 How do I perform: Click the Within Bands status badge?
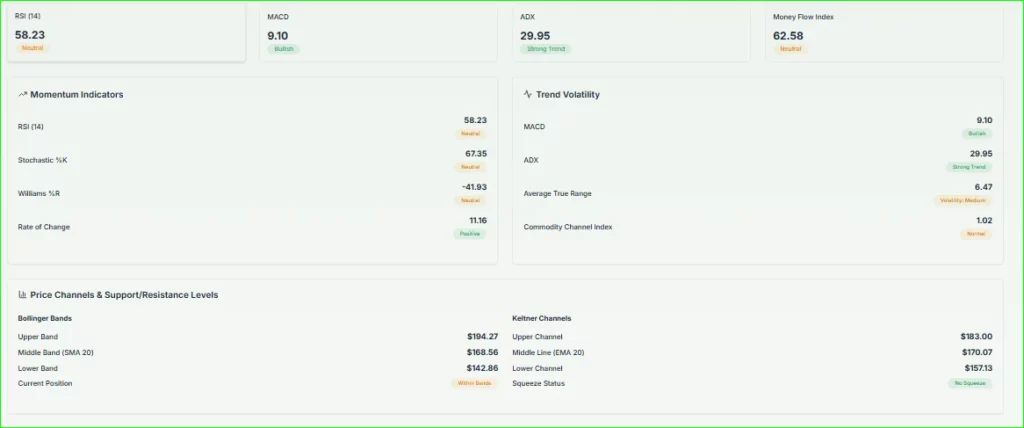(x=474, y=384)
